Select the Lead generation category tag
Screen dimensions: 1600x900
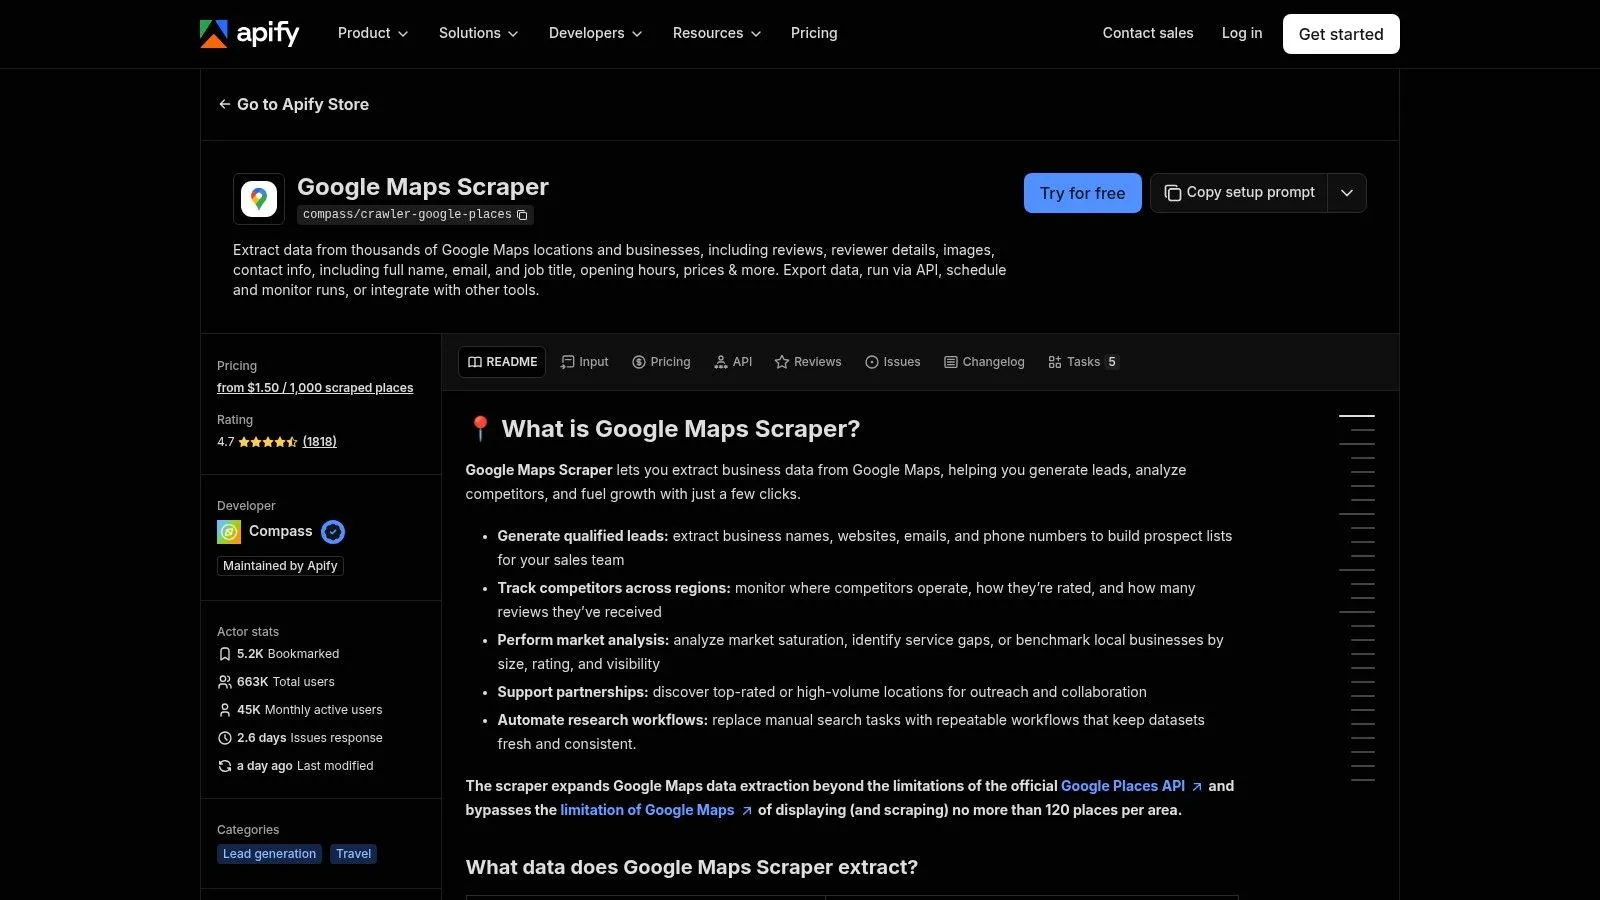point(269,854)
